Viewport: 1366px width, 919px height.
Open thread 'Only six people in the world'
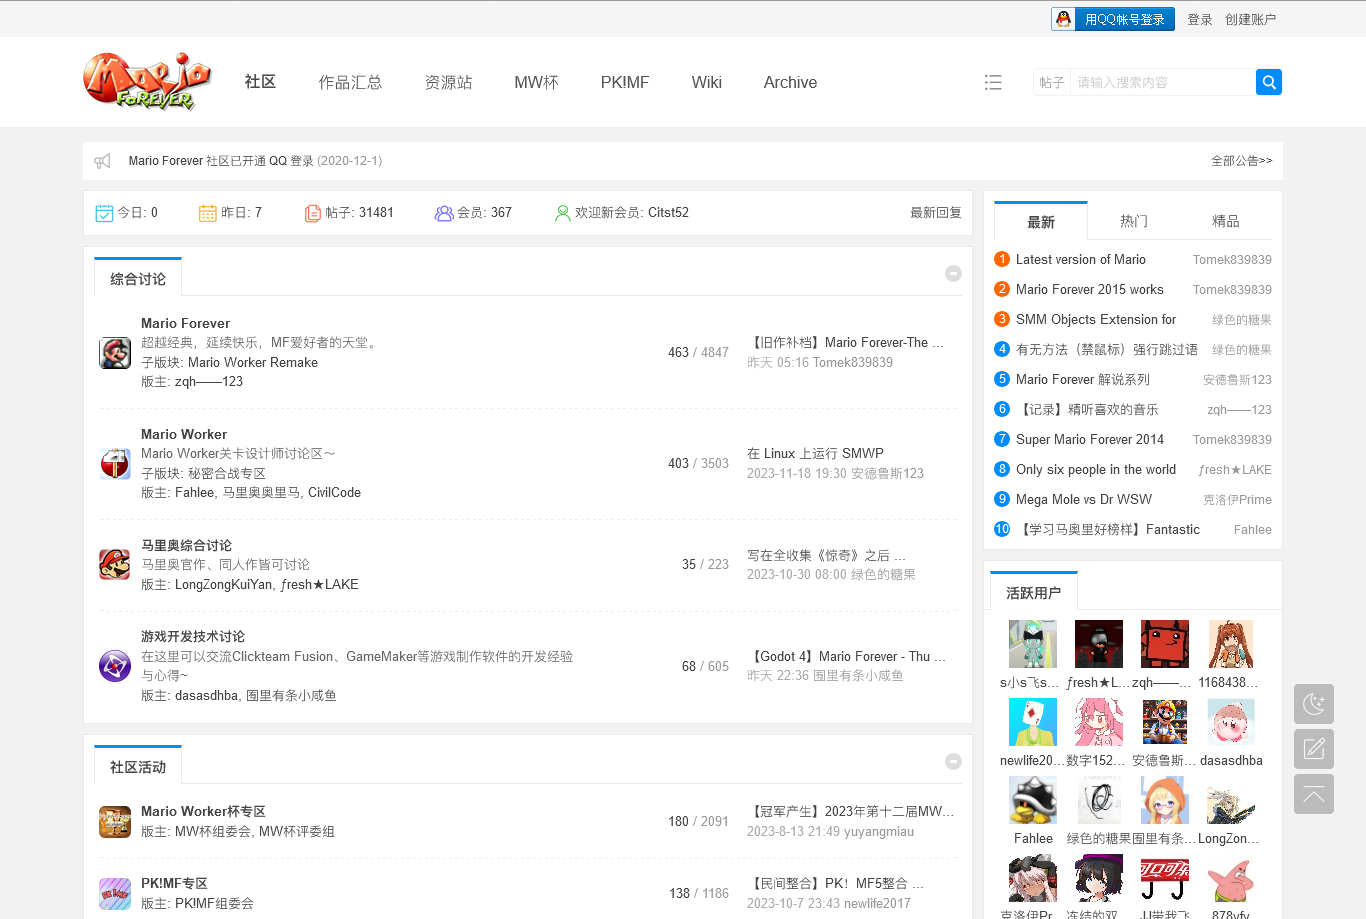click(x=1096, y=469)
